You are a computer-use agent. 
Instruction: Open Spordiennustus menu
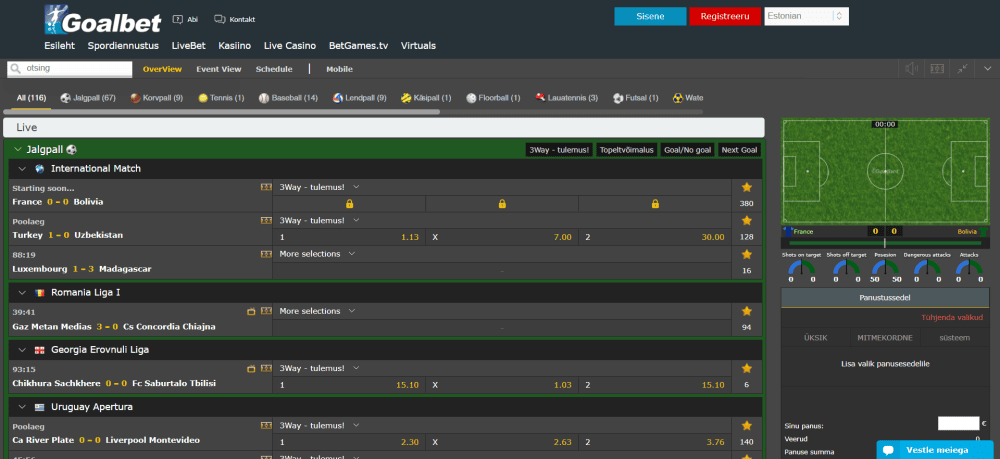coord(123,46)
